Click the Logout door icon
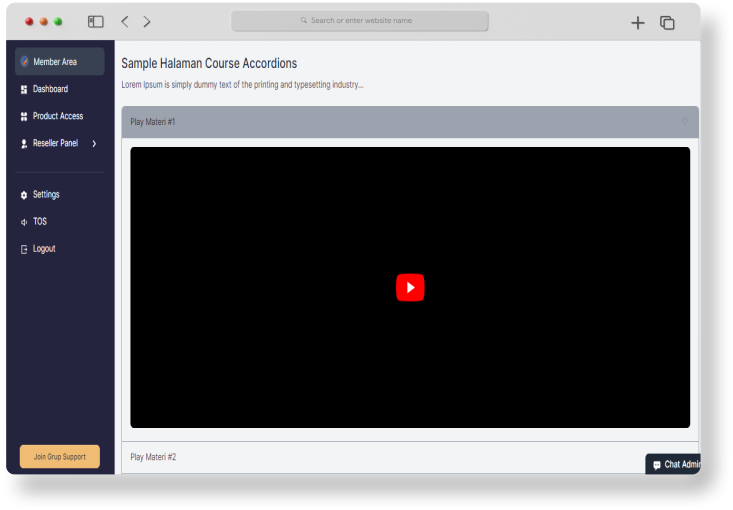The height and width of the screenshot is (510, 733). (24, 249)
